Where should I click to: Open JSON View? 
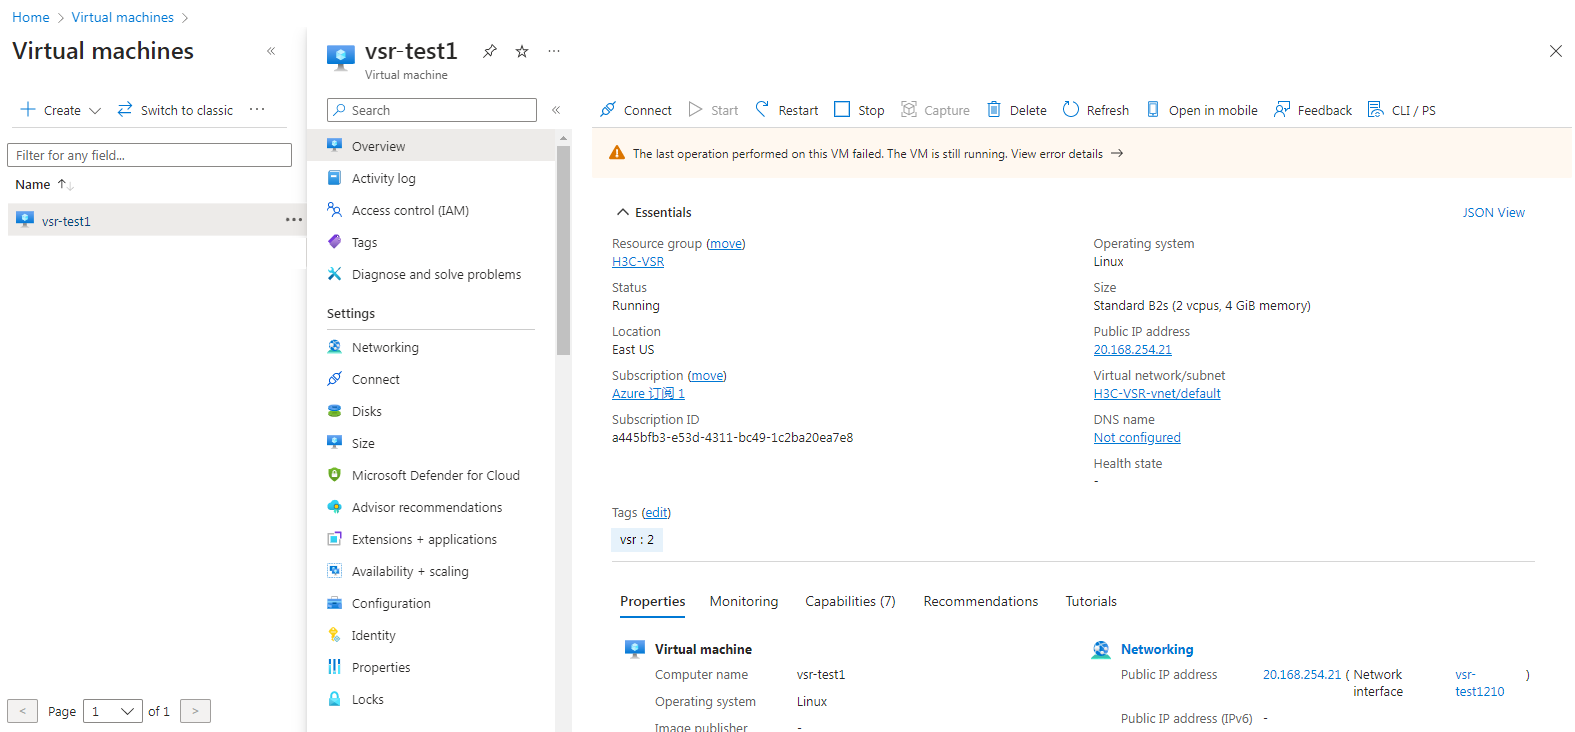click(x=1494, y=212)
